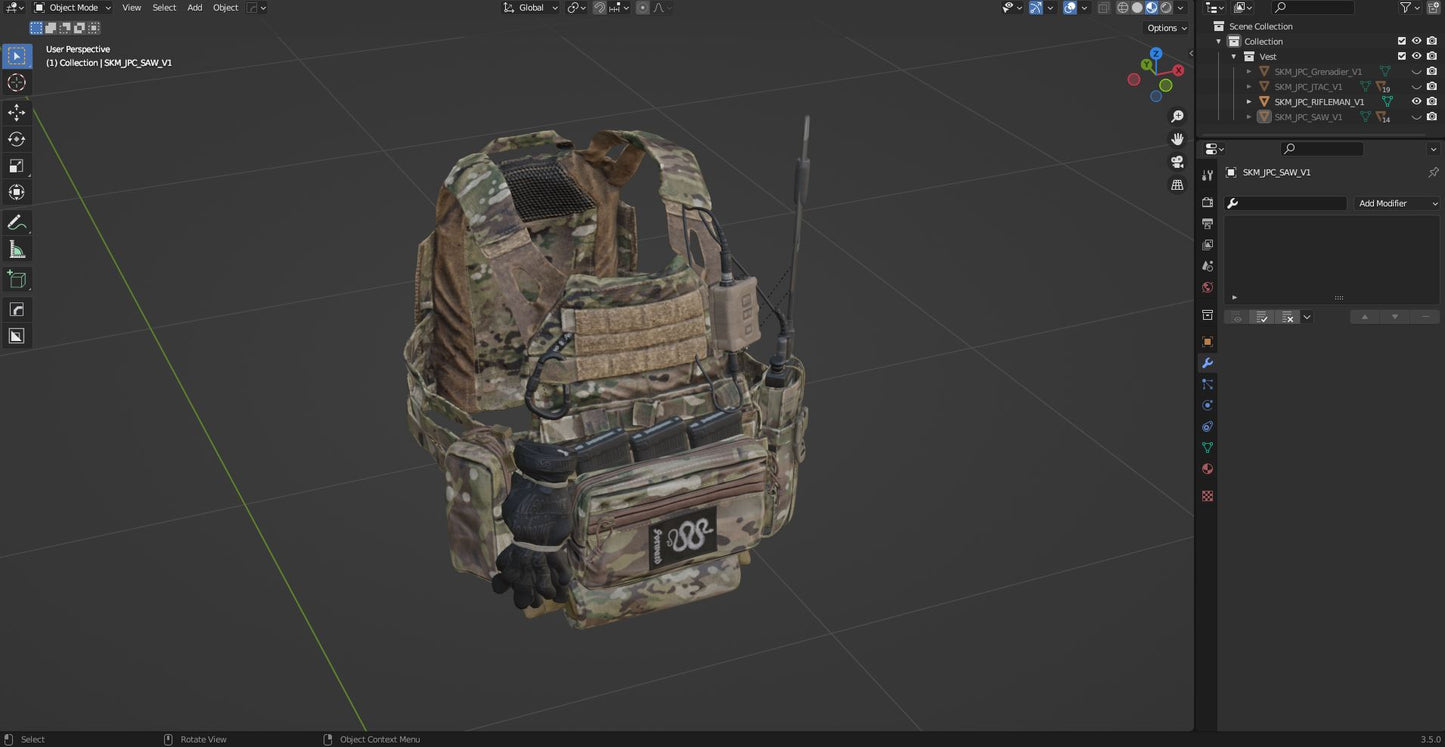Uncheck the Vest collection checkbox

[x=1401, y=56]
